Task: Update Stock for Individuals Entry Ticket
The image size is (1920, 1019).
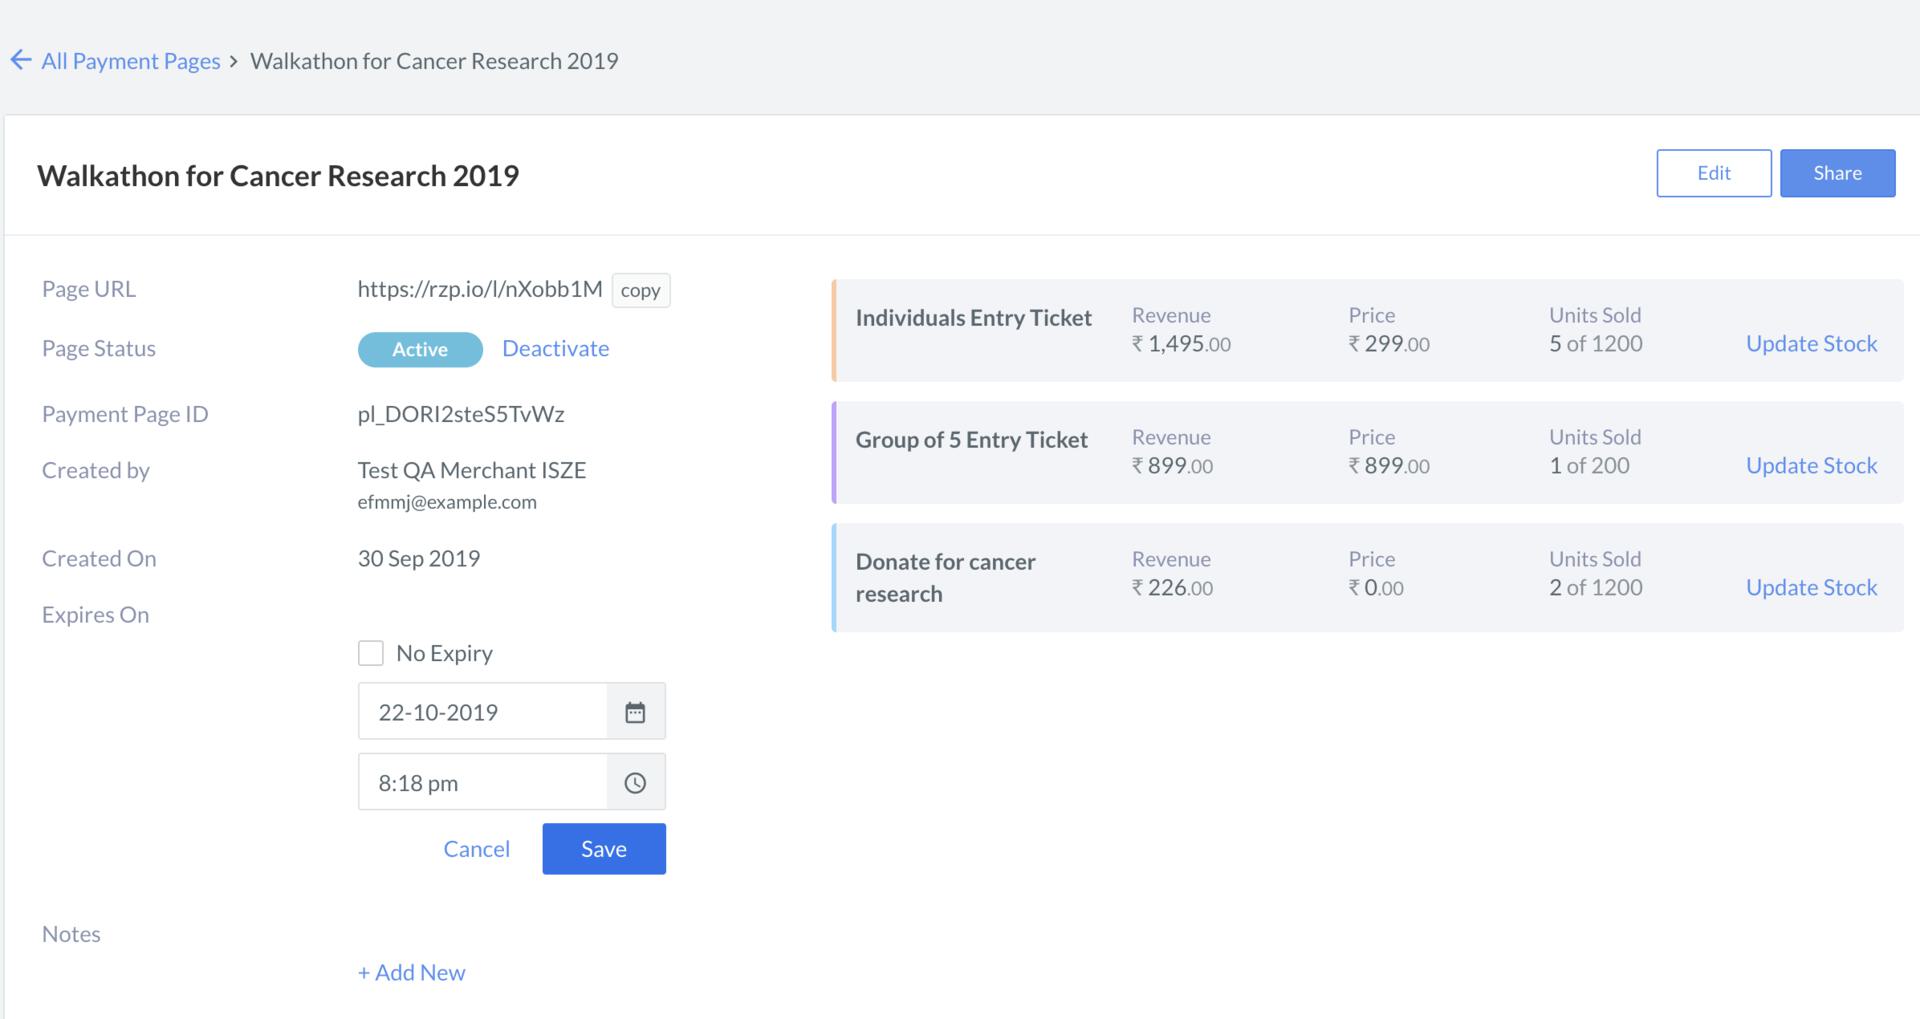Action: click(1811, 343)
